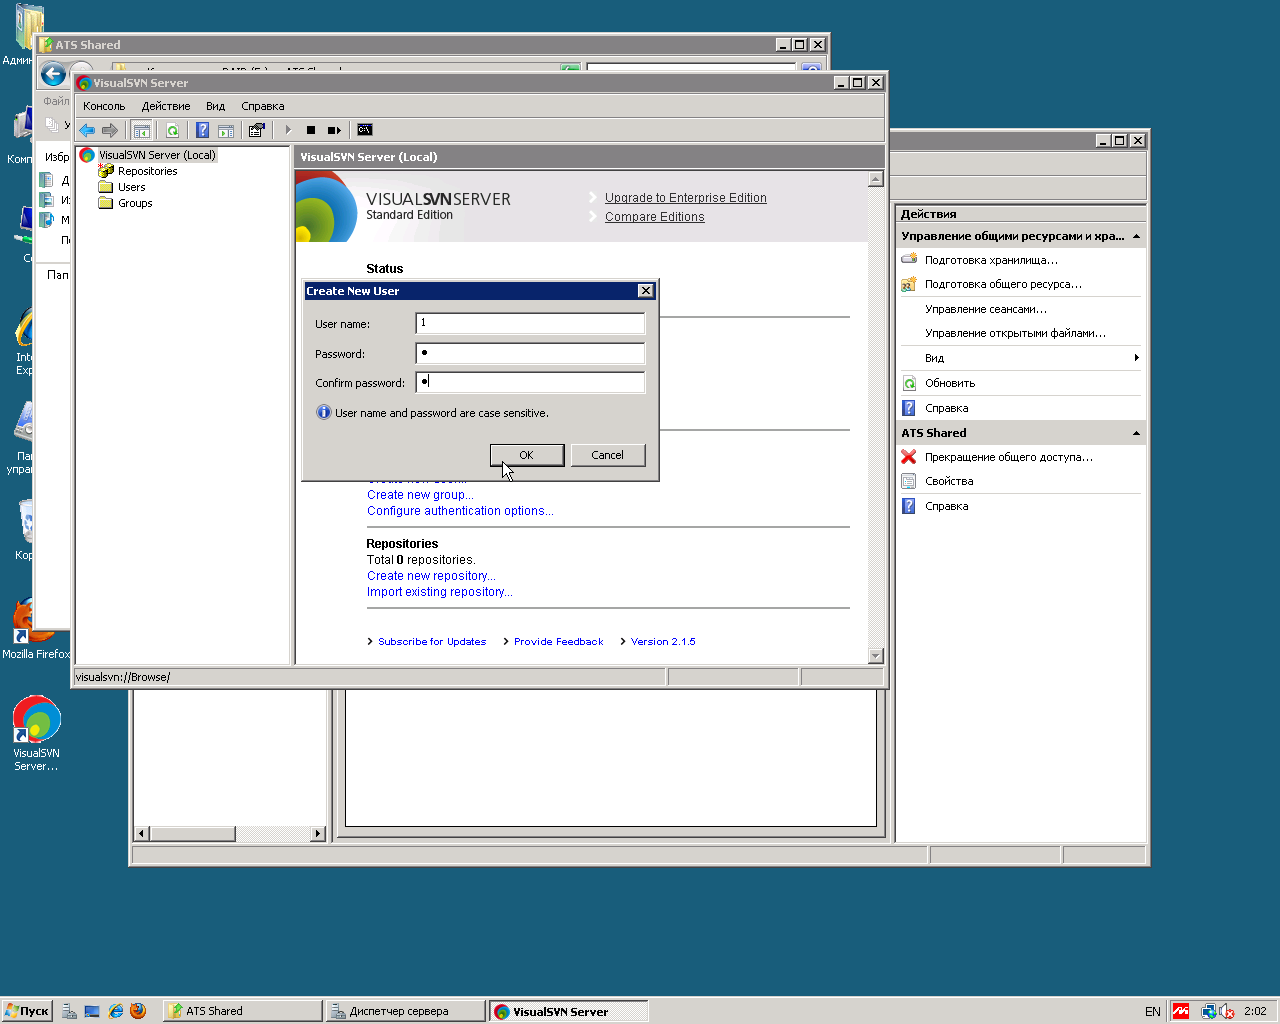The height and width of the screenshot is (1024, 1280).
Task: Open the Действие menu
Action: [x=166, y=106]
